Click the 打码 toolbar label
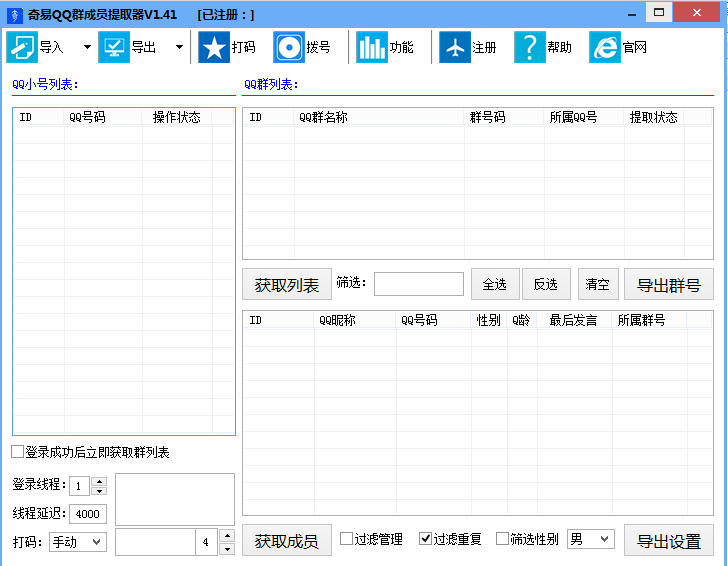Viewport: 728px width, 566px height. pos(244,47)
